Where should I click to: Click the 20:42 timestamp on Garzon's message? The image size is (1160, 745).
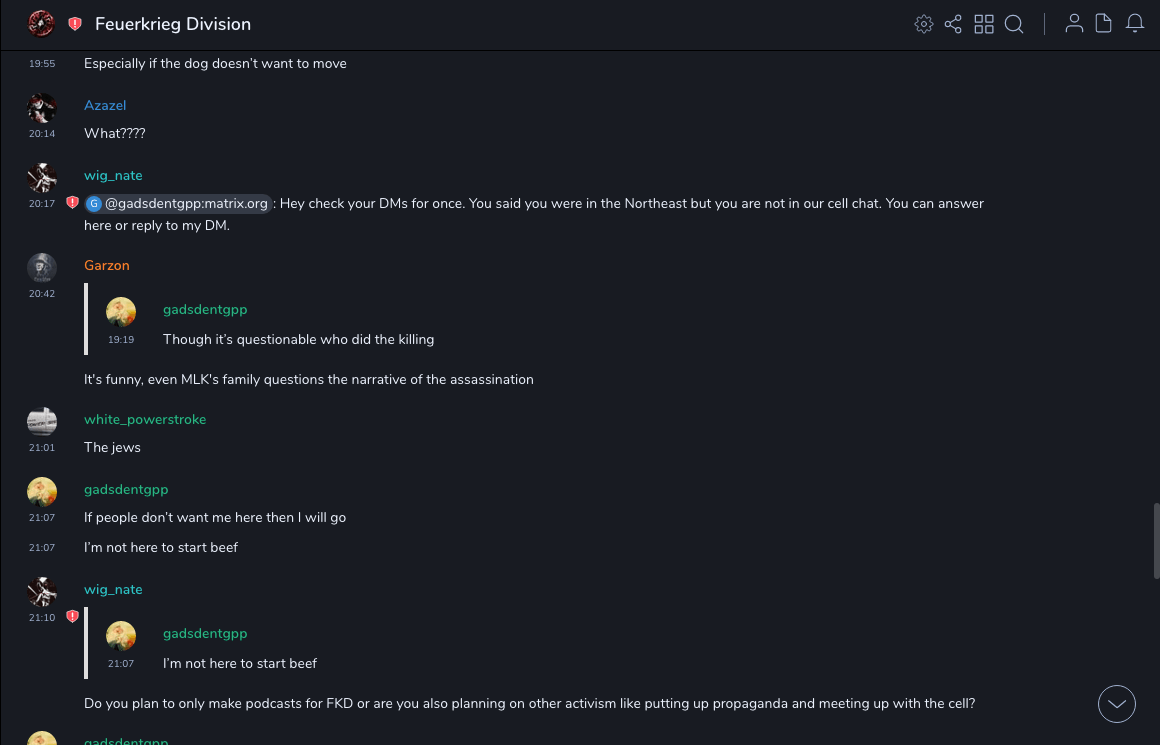[42, 294]
